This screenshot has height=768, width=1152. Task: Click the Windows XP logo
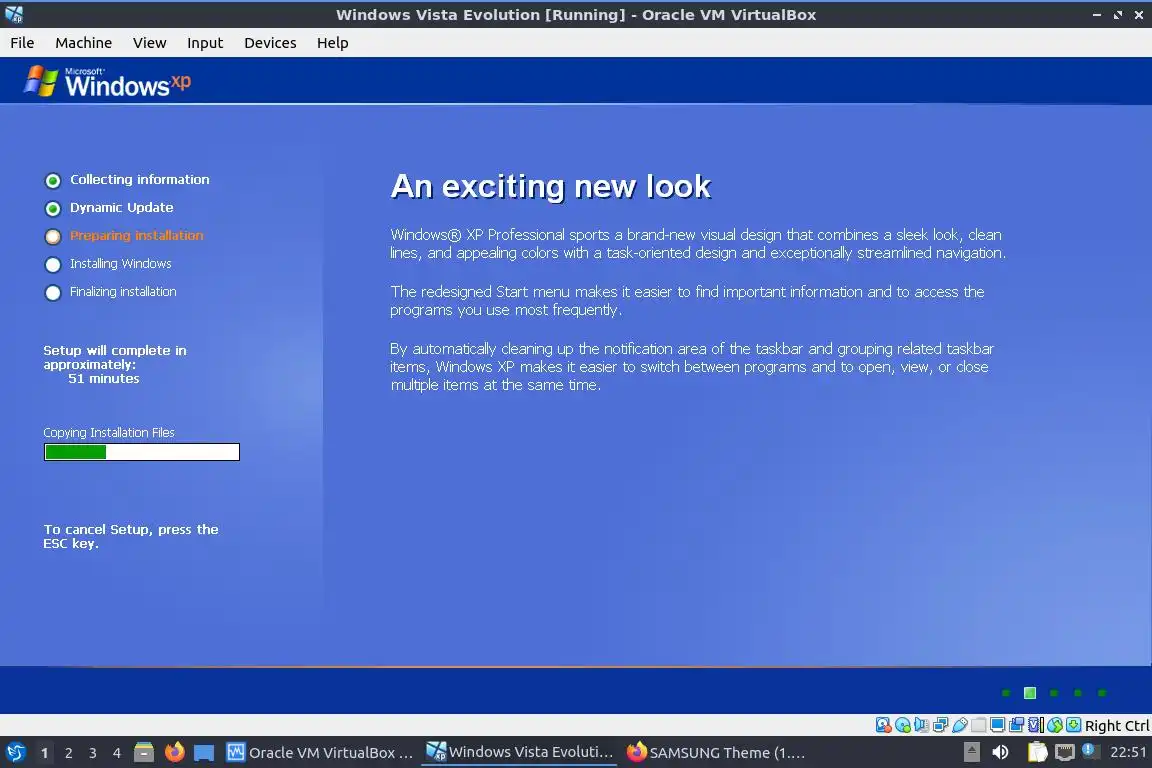(x=107, y=82)
